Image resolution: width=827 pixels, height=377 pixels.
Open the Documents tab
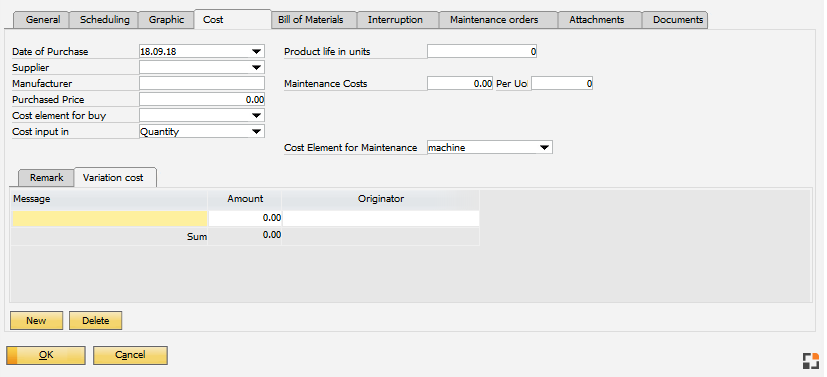[675, 20]
